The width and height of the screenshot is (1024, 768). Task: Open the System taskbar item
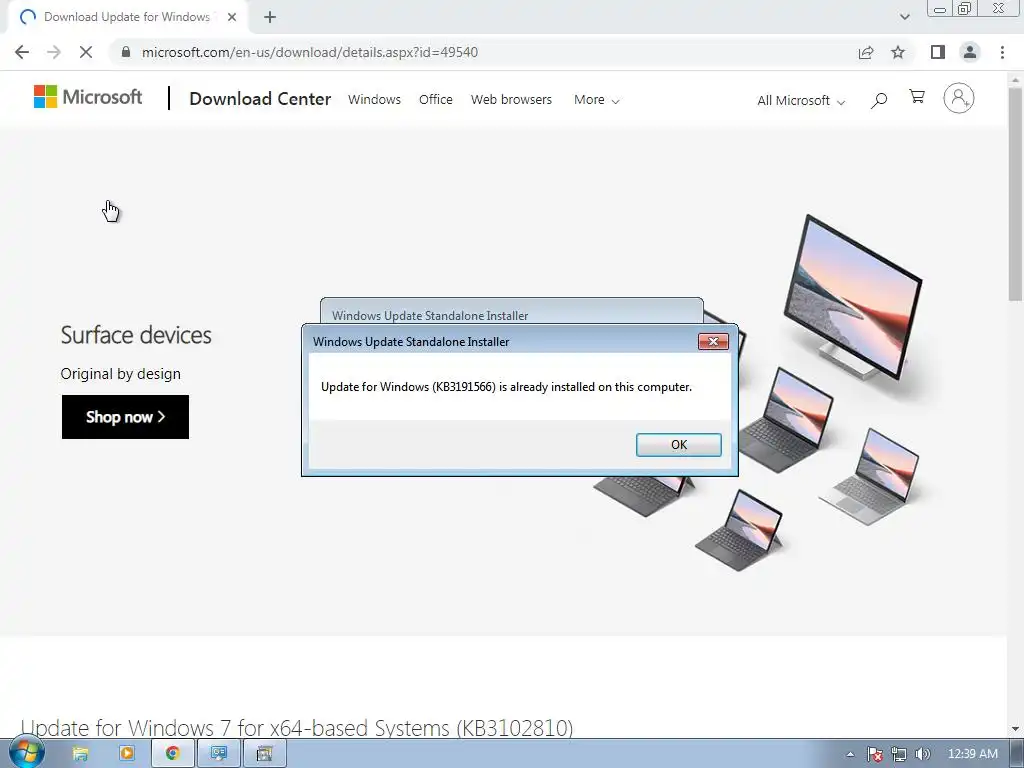point(219,754)
